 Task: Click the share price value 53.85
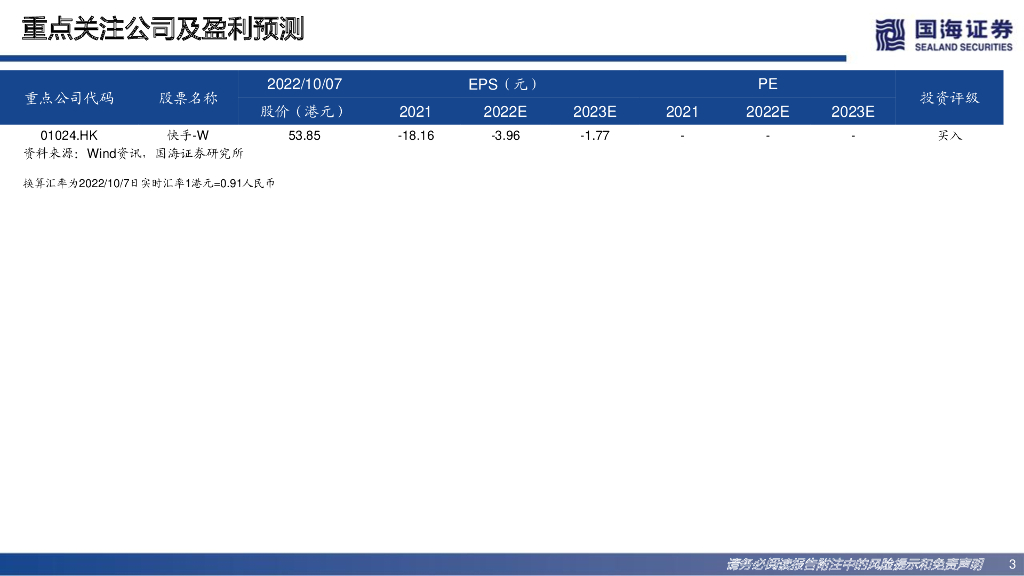304,135
